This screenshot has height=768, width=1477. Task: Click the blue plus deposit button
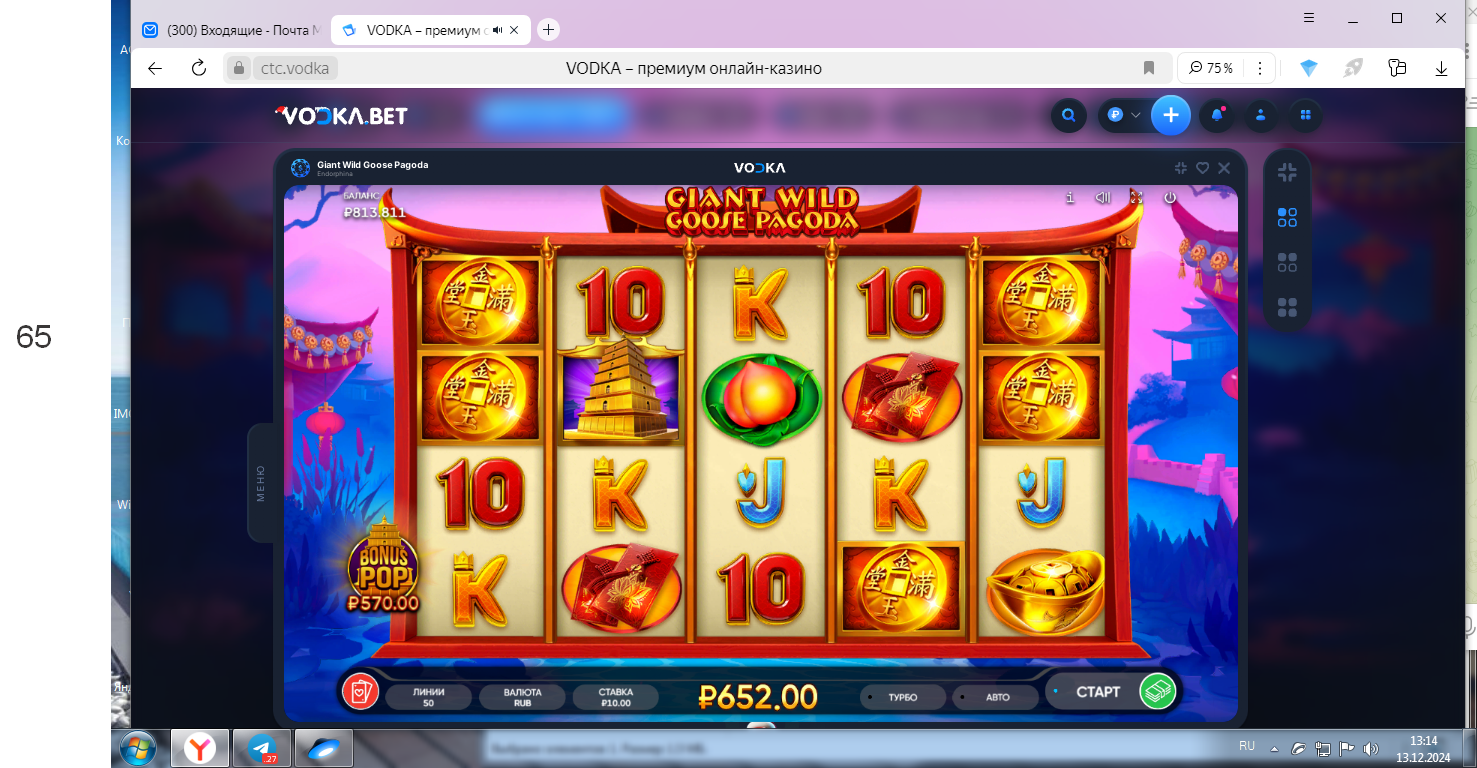[1171, 116]
